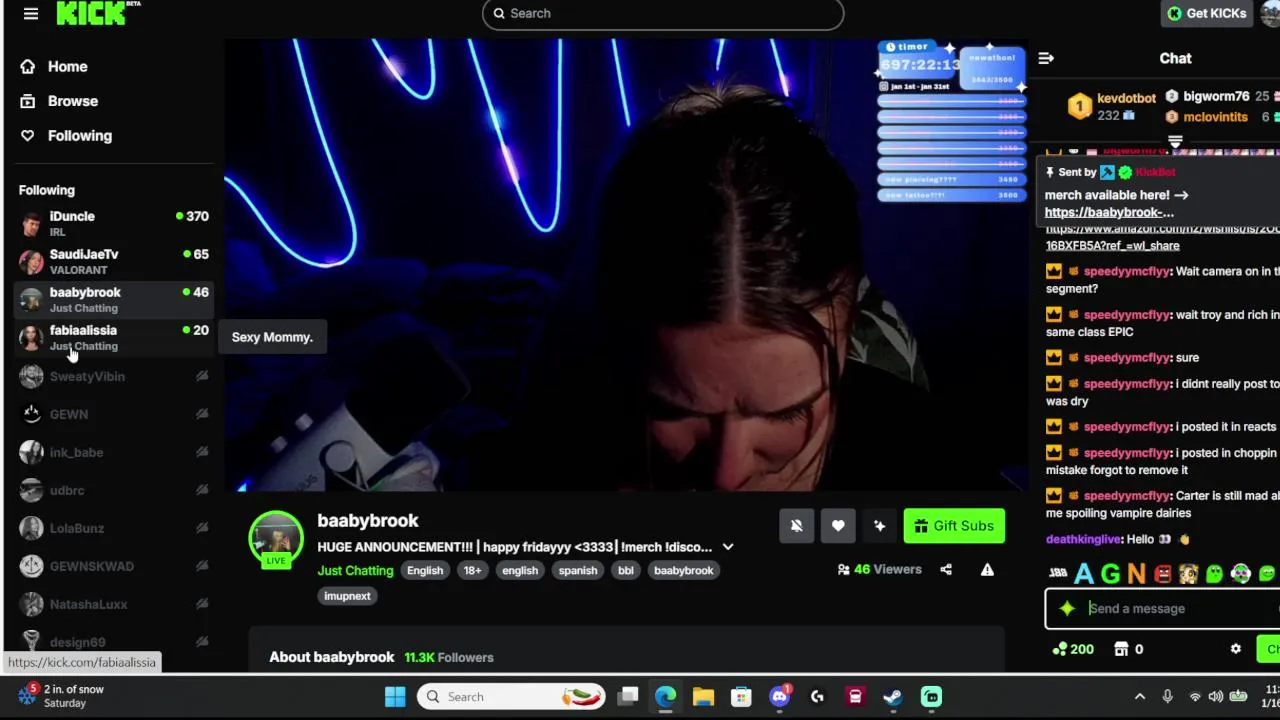Click the 18+ tag

(x=472, y=570)
